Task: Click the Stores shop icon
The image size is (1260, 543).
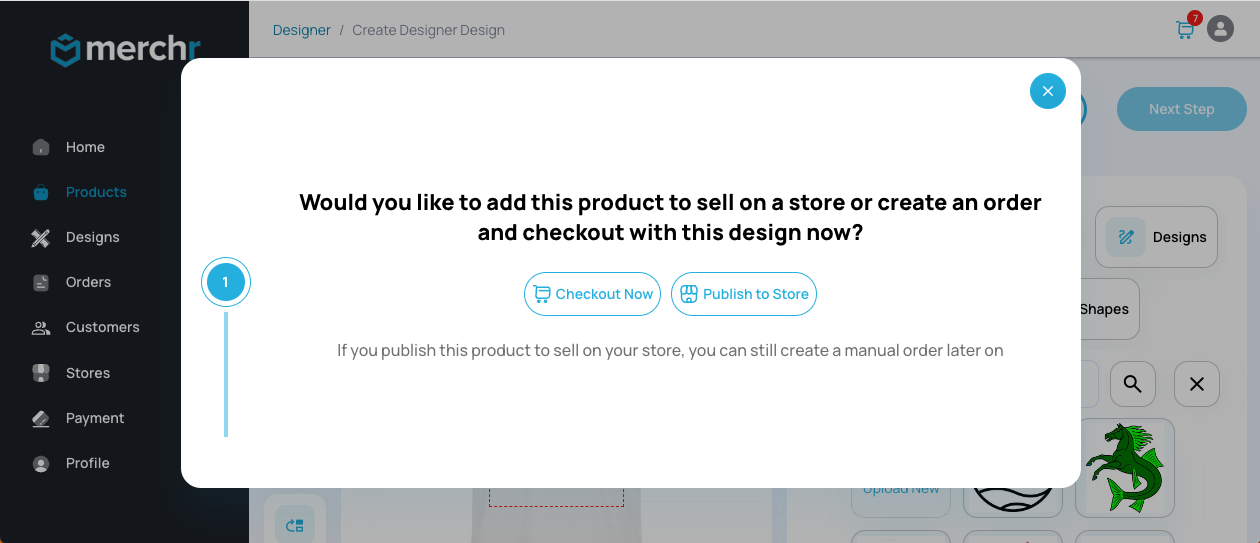Action: [41, 373]
